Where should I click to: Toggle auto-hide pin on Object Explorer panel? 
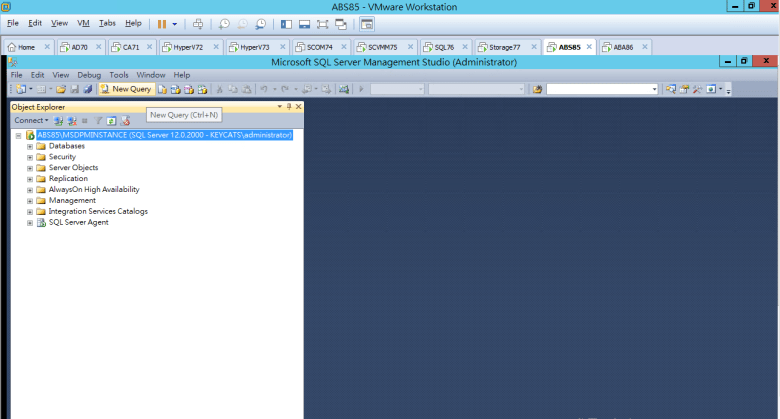(288, 106)
